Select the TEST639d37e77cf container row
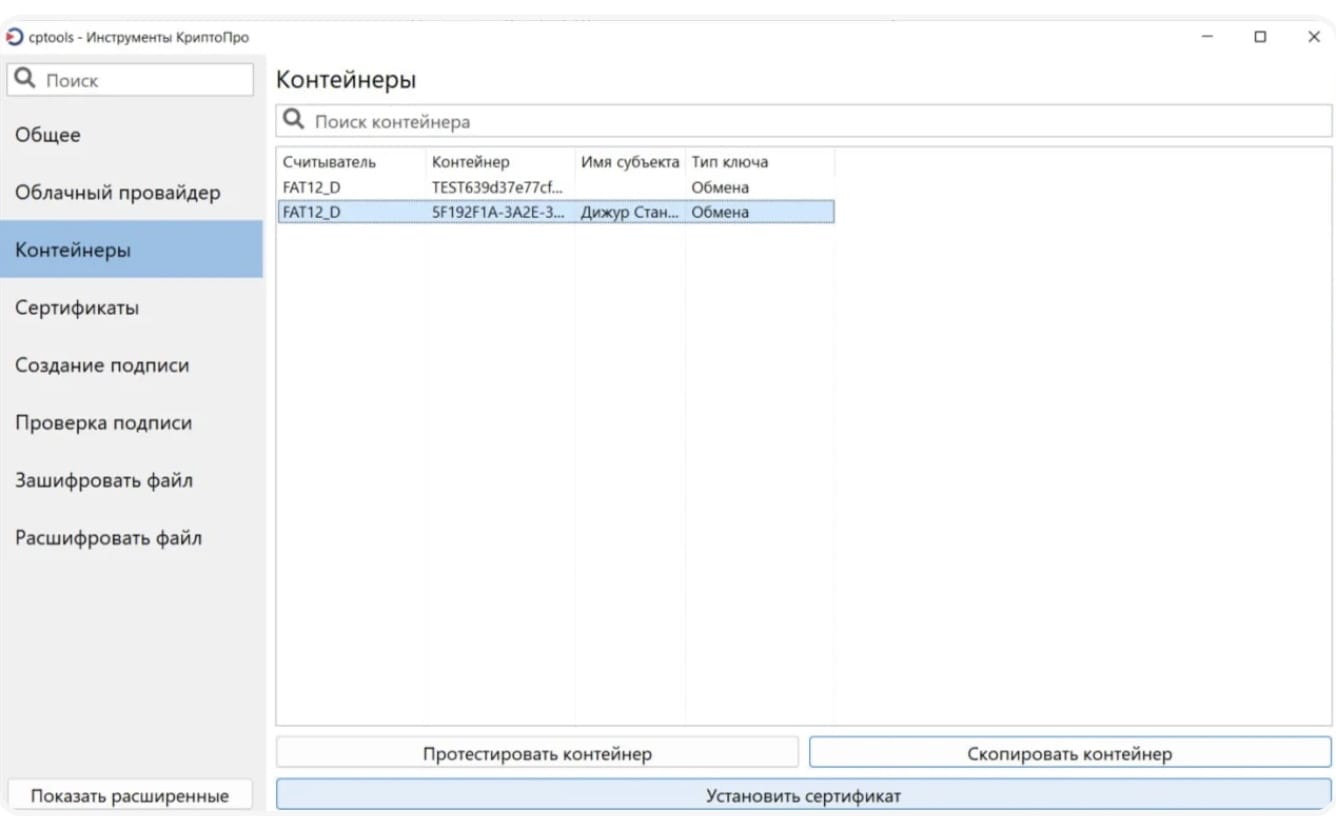The height and width of the screenshot is (816, 1336). 497,187
